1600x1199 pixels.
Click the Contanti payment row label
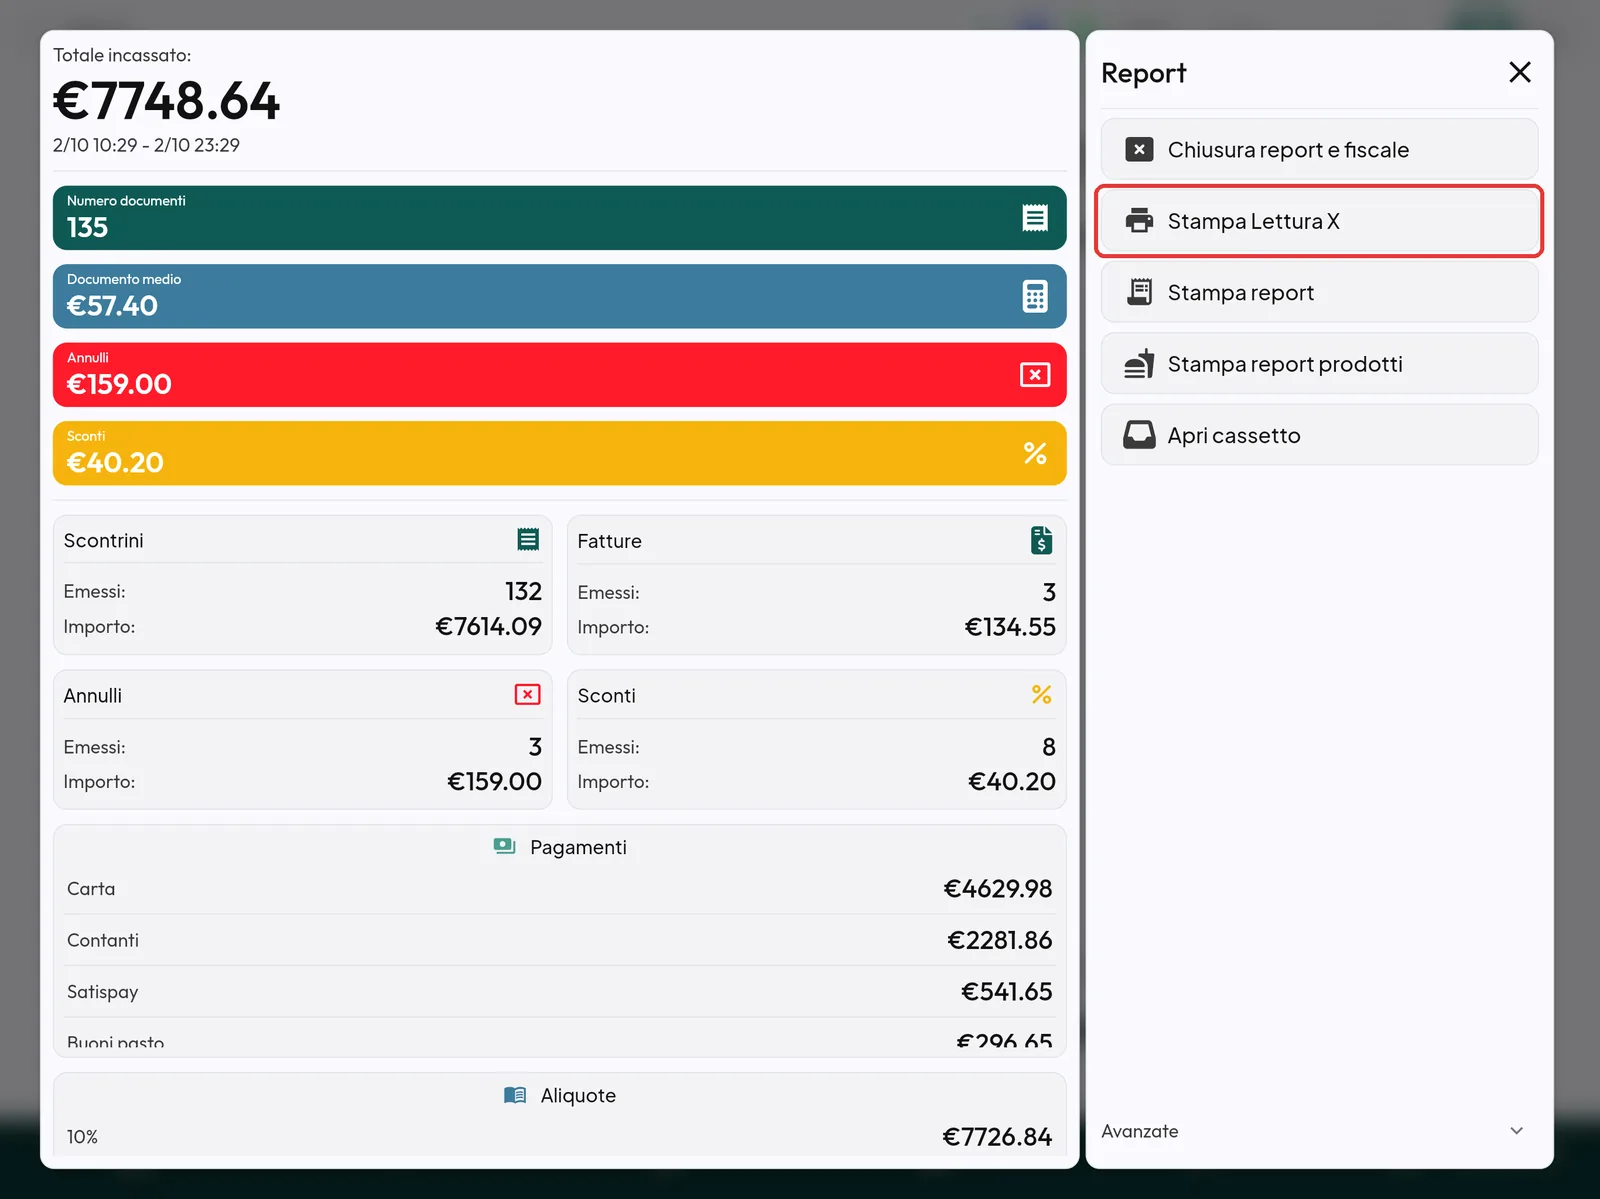[x=103, y=940]
